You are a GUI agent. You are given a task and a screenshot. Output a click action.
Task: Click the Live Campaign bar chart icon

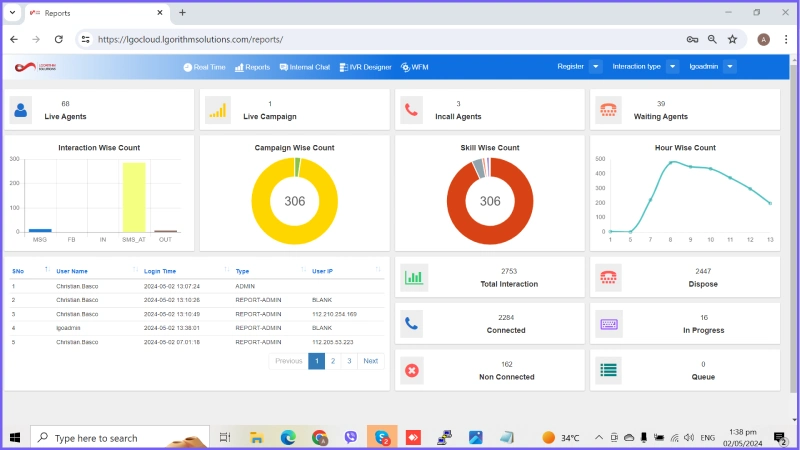[217, 110]
